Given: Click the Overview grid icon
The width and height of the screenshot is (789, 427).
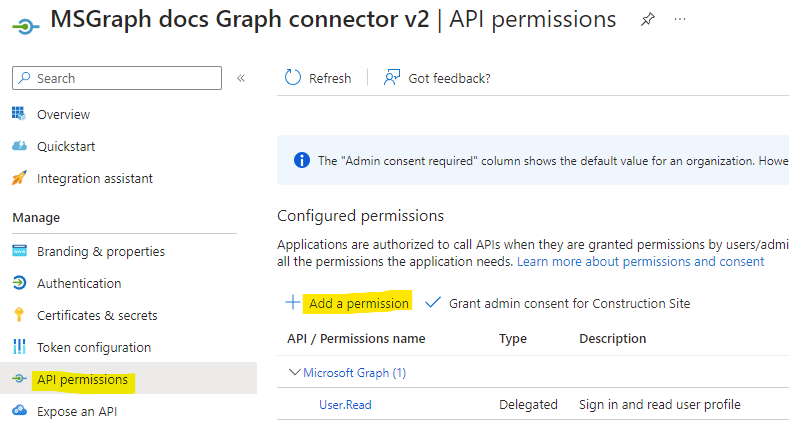Looking at the screenshot, I should (19, 114).
